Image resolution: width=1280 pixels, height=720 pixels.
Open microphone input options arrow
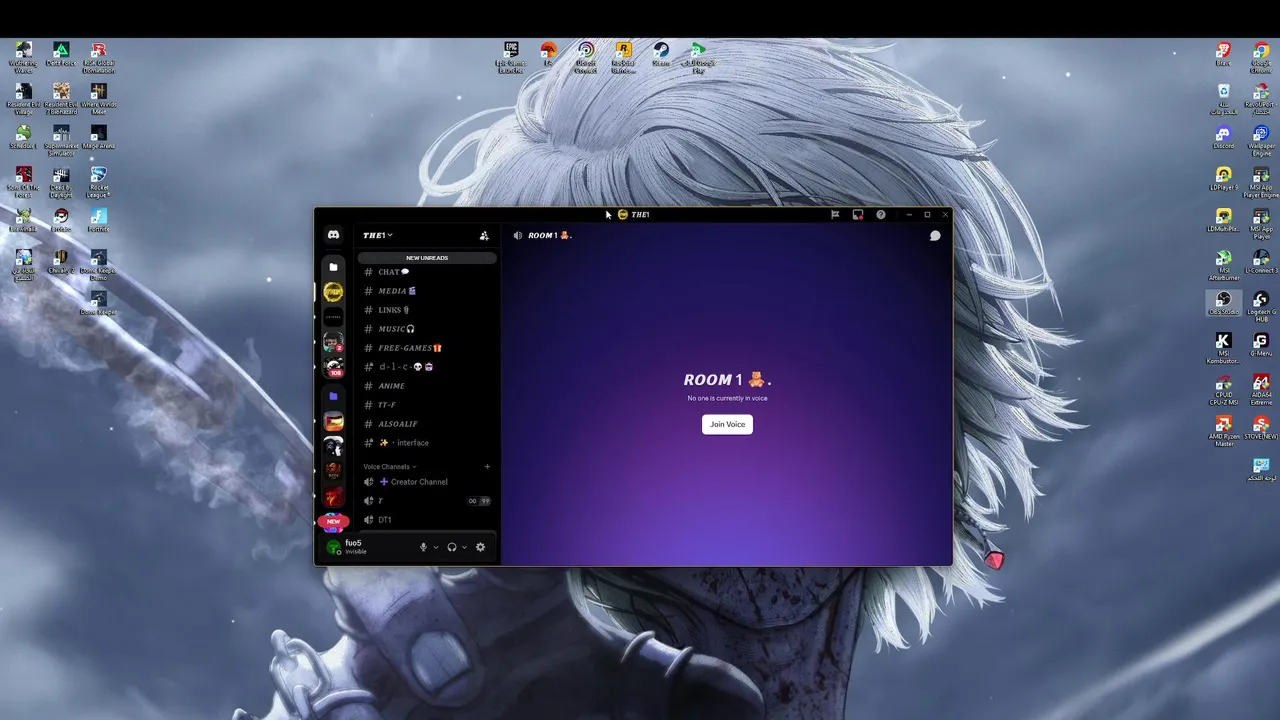tap(436, 547)
